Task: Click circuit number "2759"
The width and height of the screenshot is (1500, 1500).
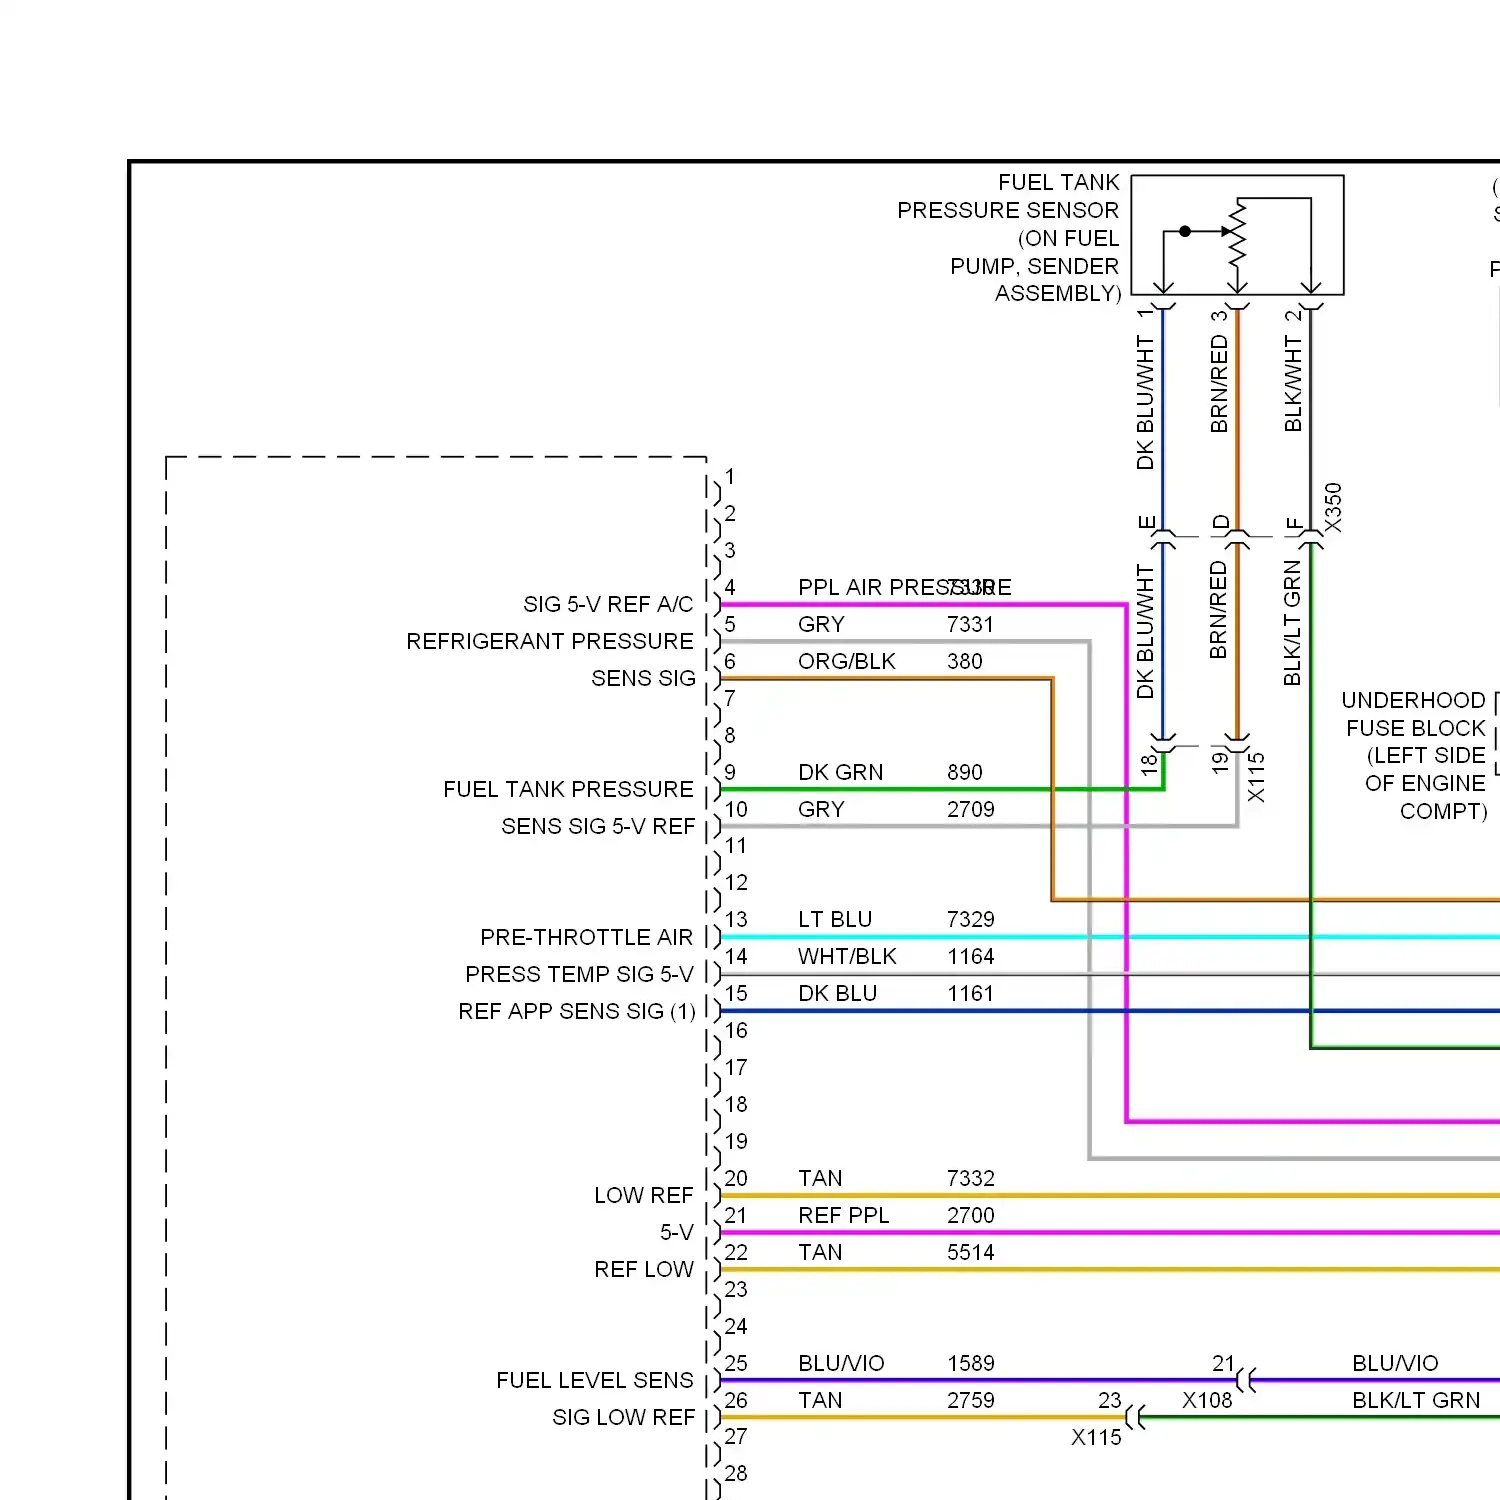Action: 971,1400
